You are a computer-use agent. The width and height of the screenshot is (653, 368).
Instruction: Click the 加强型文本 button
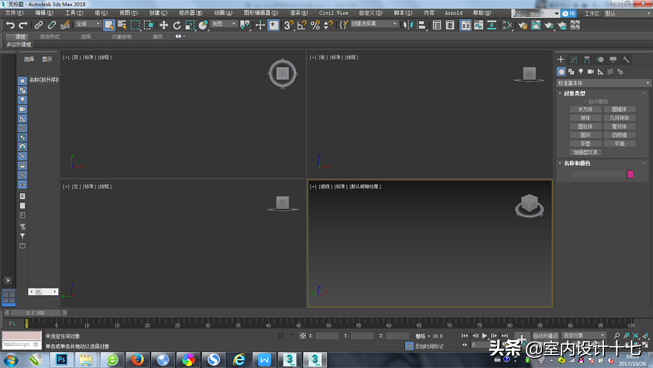pyautogui.click(x=585, y=152)
